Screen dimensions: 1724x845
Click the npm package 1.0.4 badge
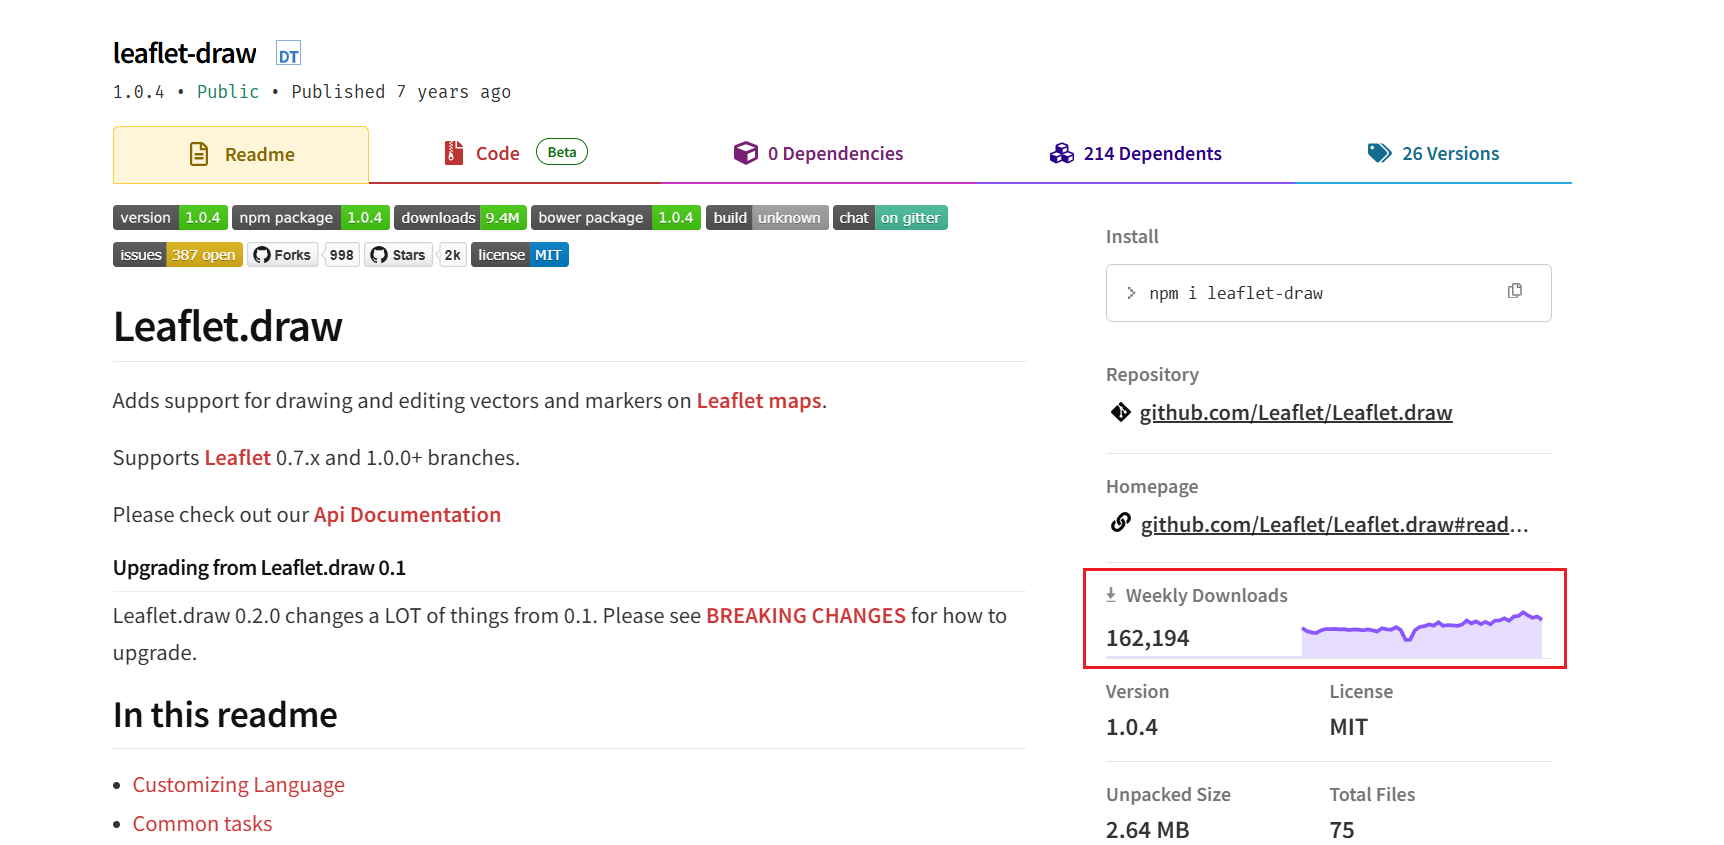pyautogui.click(x=311, y=218)
